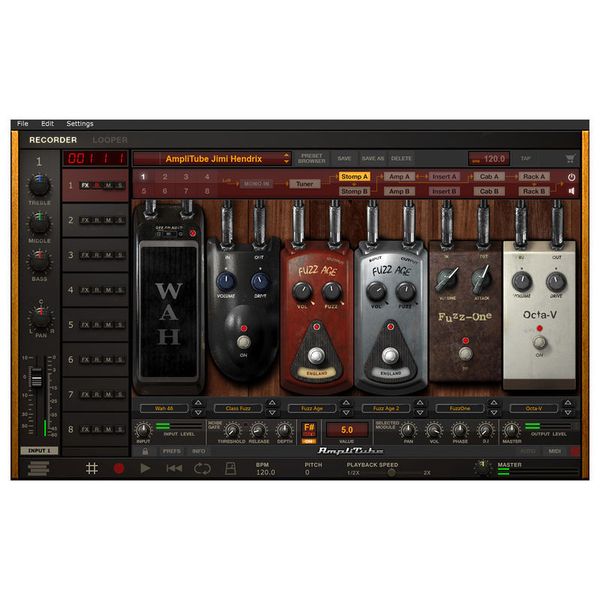The width and height of the screenshot is (600, 600).
Task: Mute output with the speaker icon
Action: [x=571, y=191]
